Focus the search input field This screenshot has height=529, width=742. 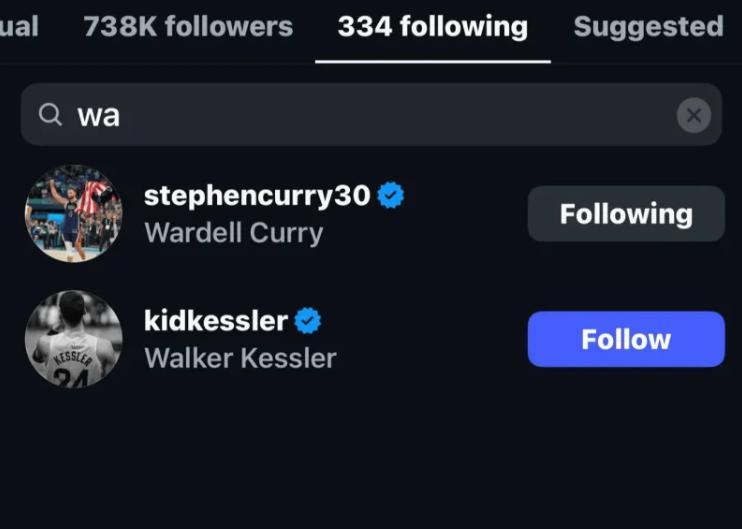tap(370, 115)
